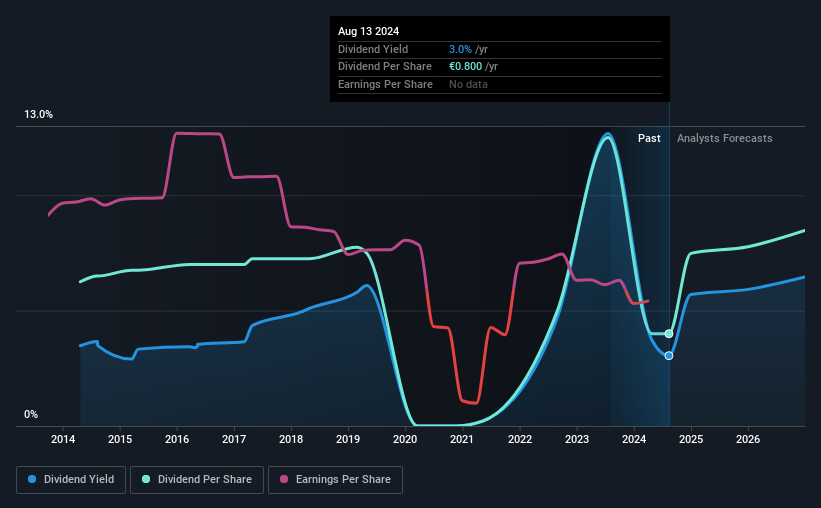821x508 pixels.
Task: Toggle the Dividend Per Share legend button
Action: coord(197,480)
